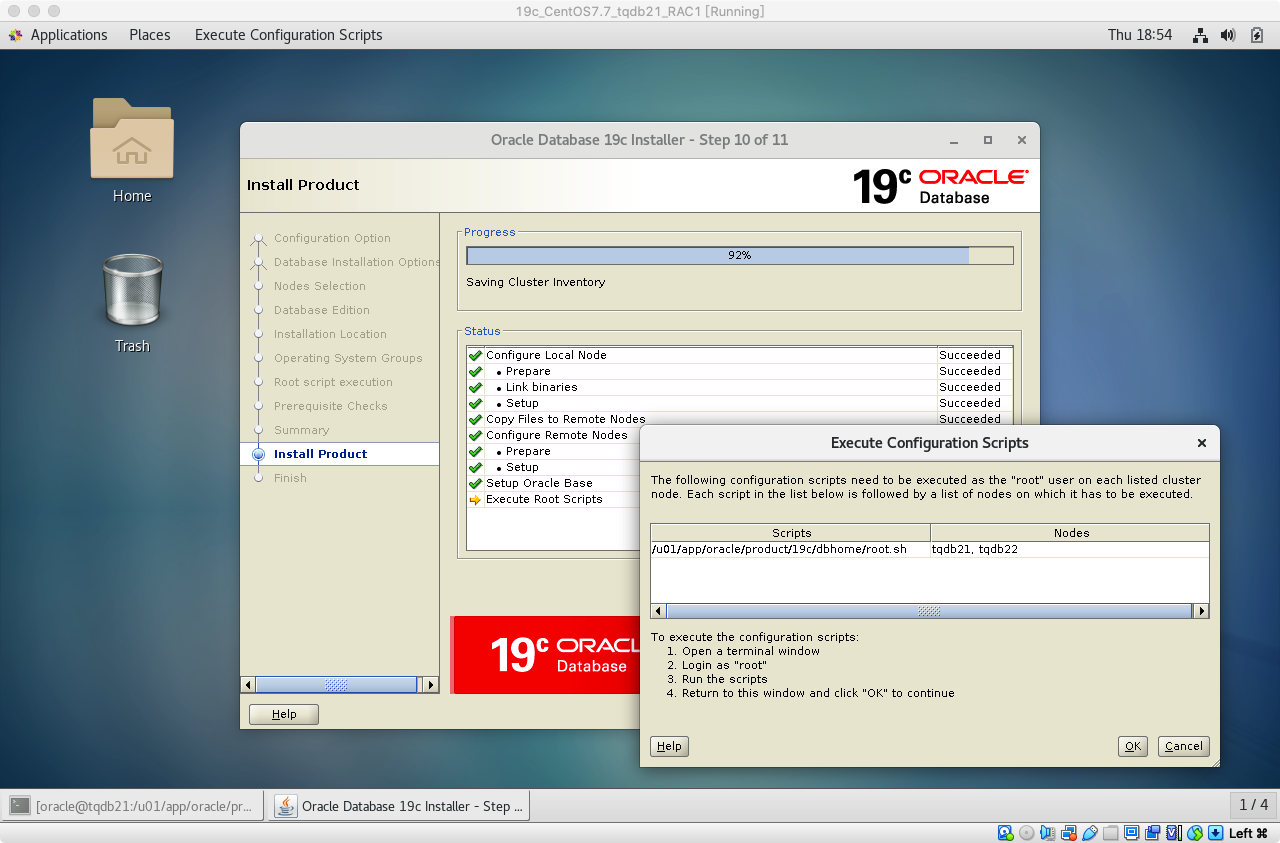
Task: Select the Summary step in sidebar
Action: point(301,430)
